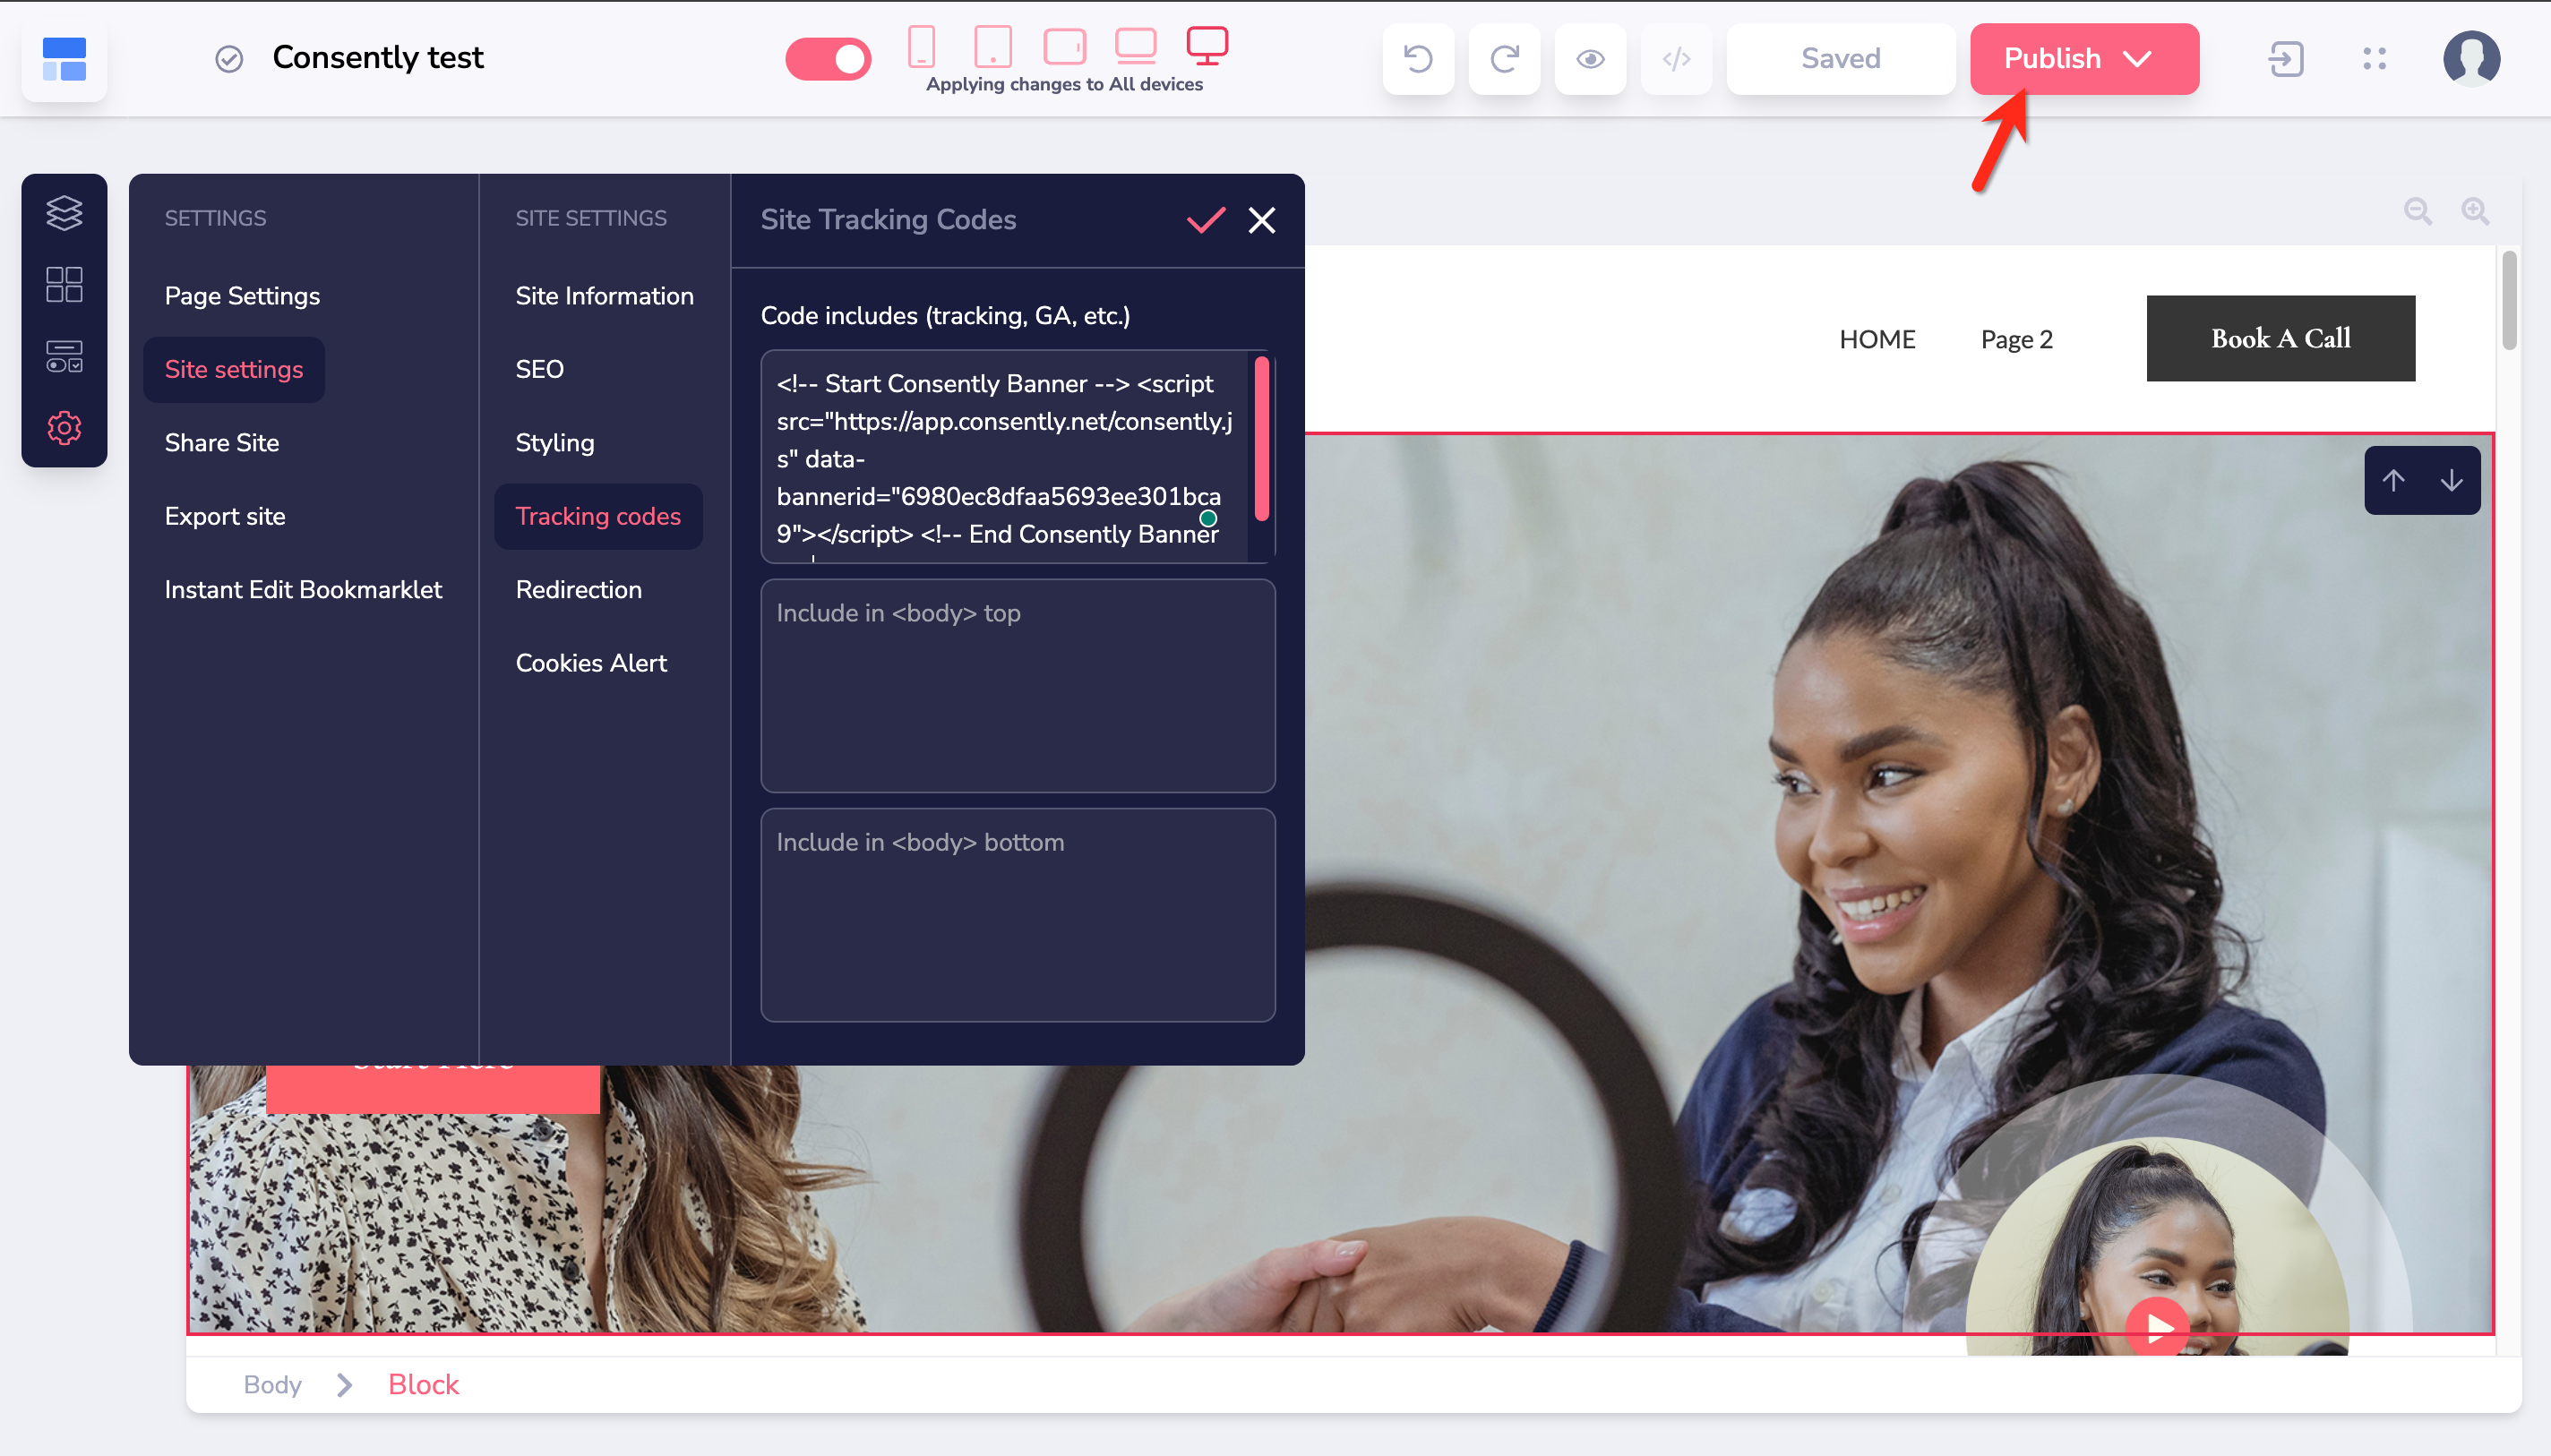Open the layers panel icon
2551x1456 pixels.
coord(64,213)
